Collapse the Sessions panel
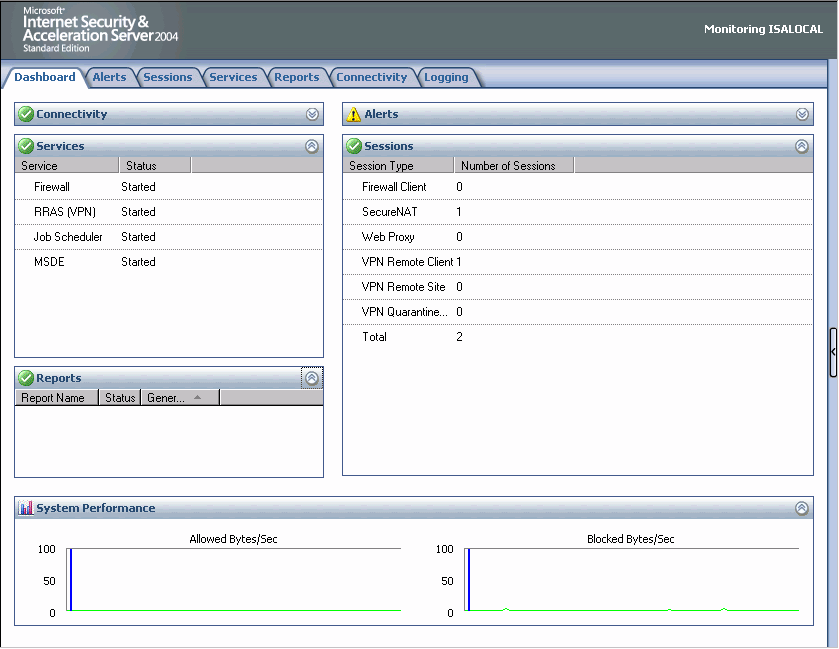 coord(802,147)
